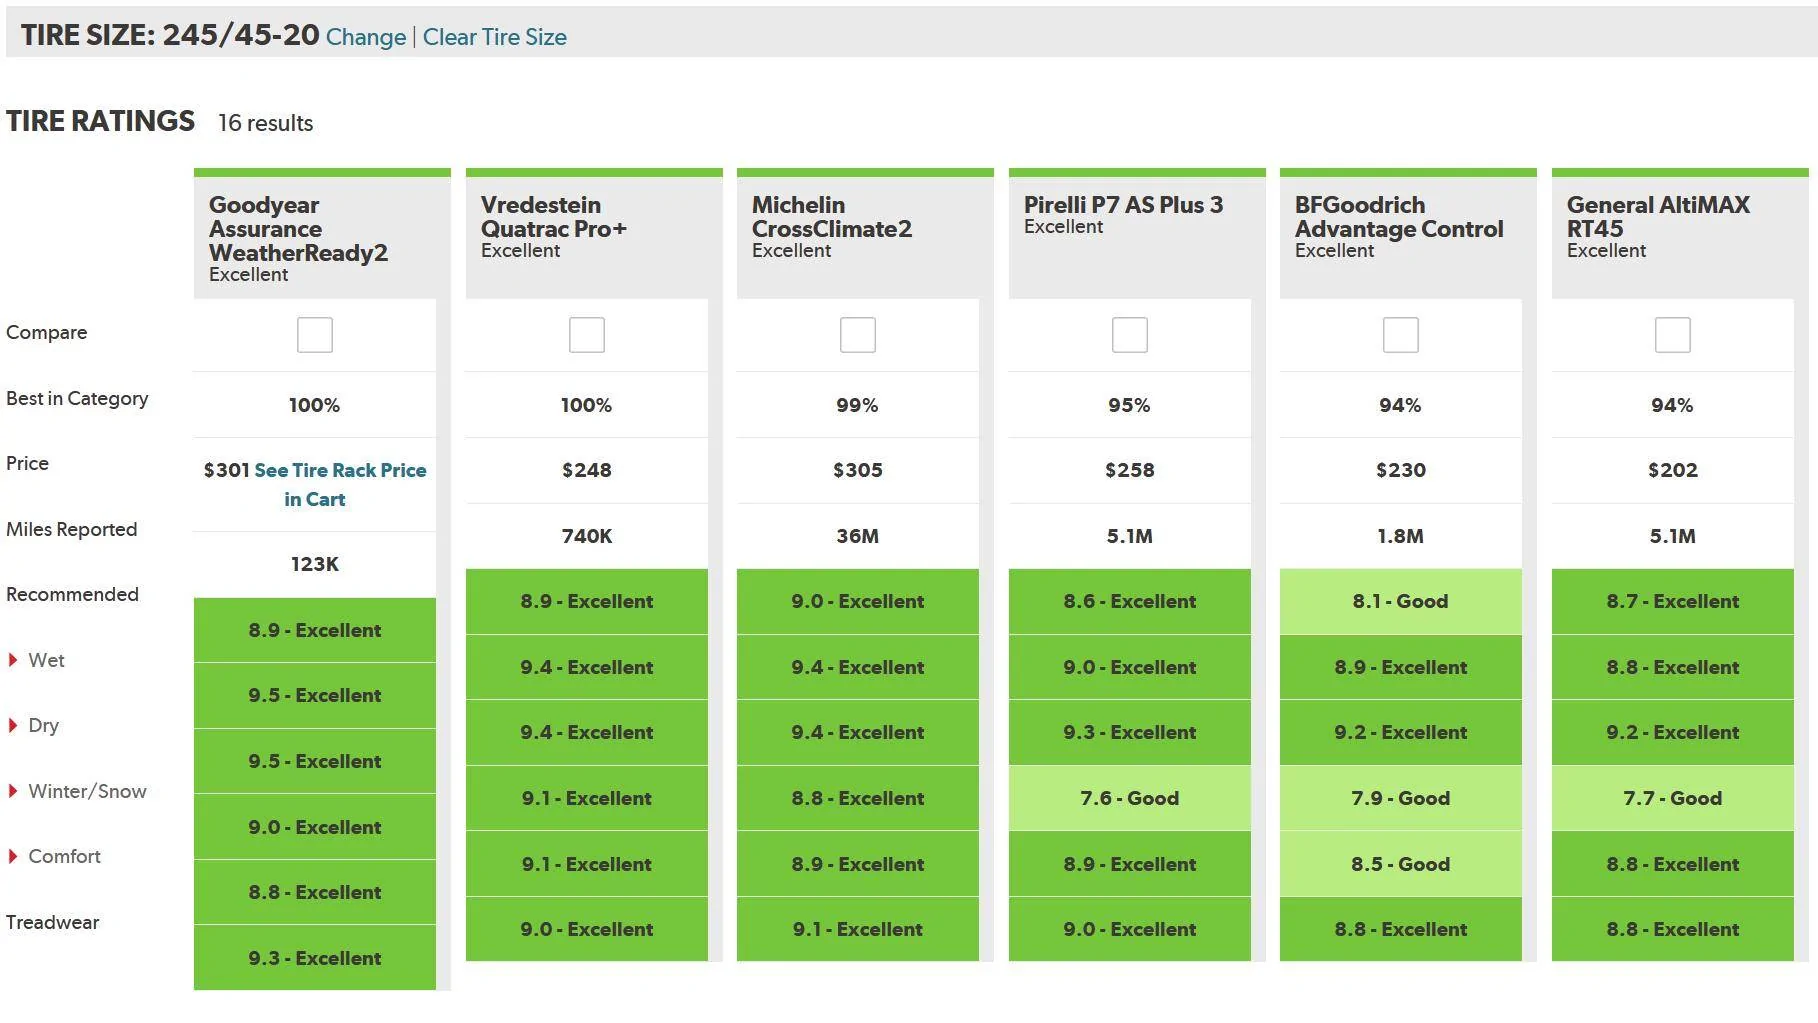Click BFGoodrich's 8.1 - Good rating cell

1400,601
